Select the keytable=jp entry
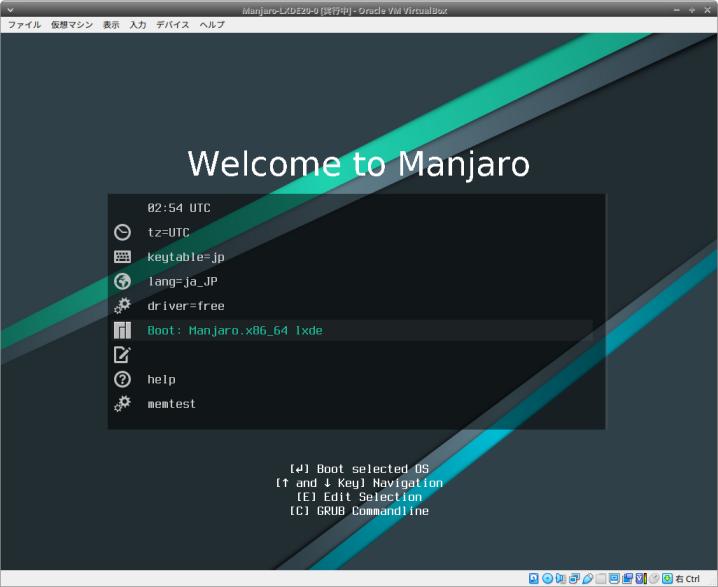The height and width of the screenshot is (587, 718). click(186, 257)
